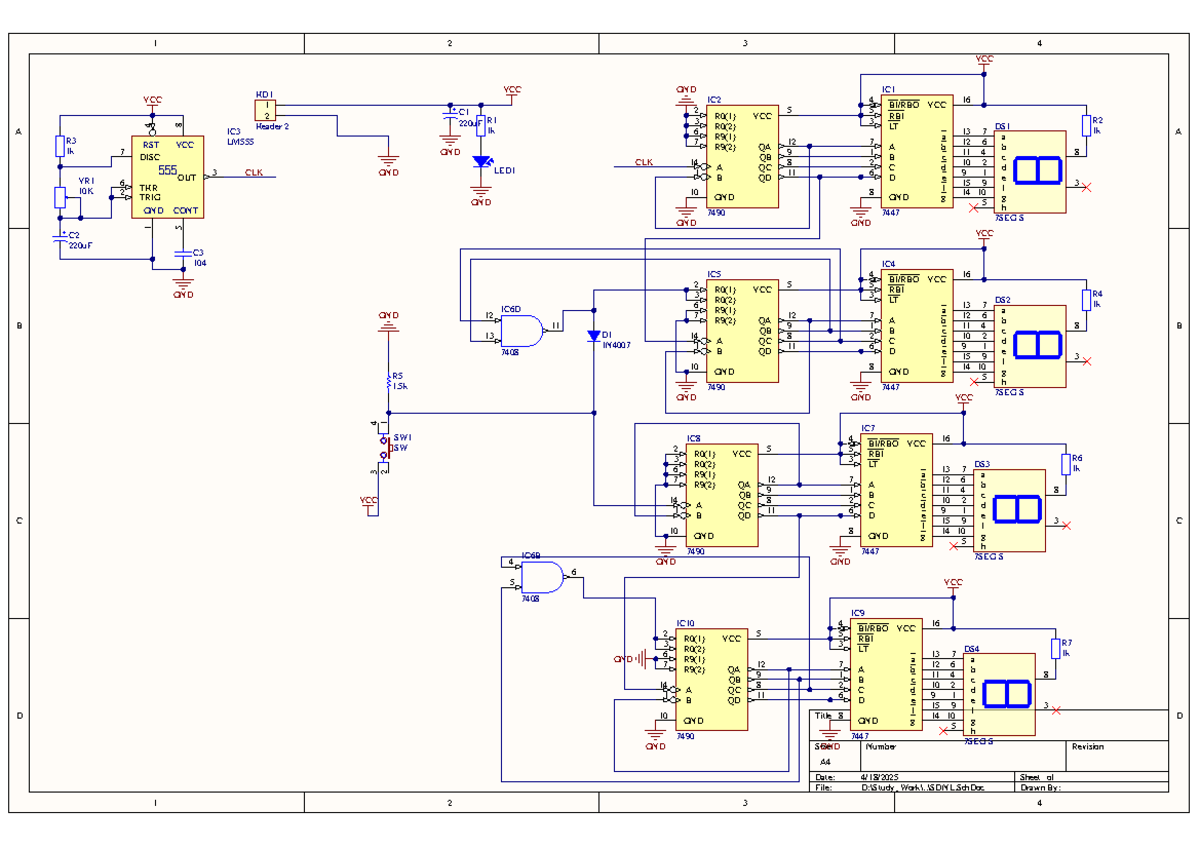Click the file path text in title block
The width and height of the screenshot is (1200, 848).
tap(922, 788)
